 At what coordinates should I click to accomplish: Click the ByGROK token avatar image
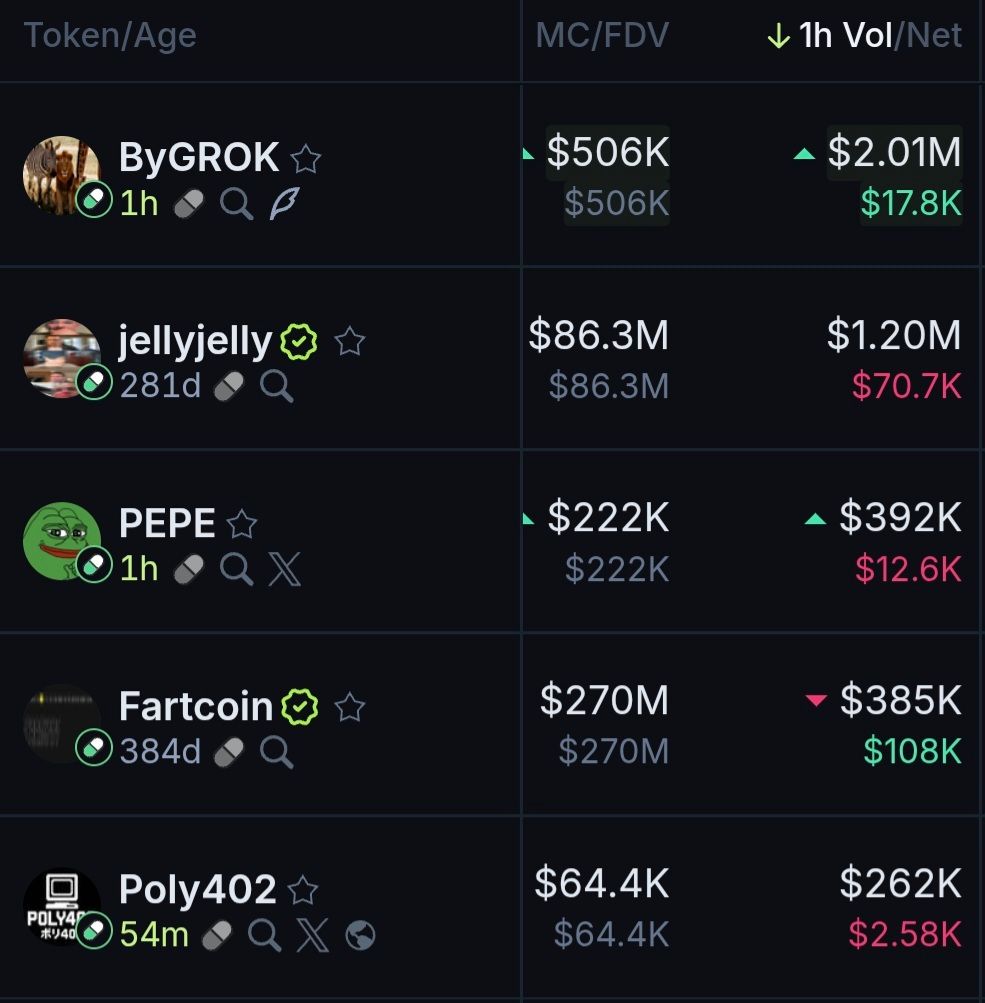(x=60, y=174)
